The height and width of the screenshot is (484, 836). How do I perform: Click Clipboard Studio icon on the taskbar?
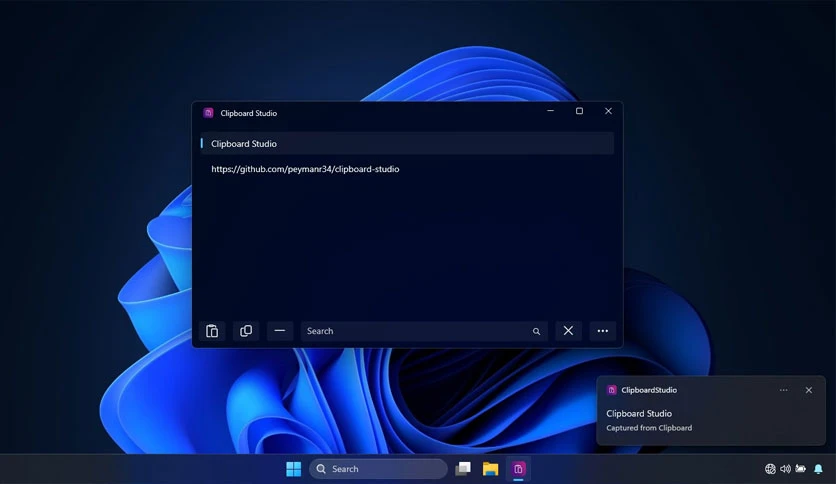click(518, 469)
